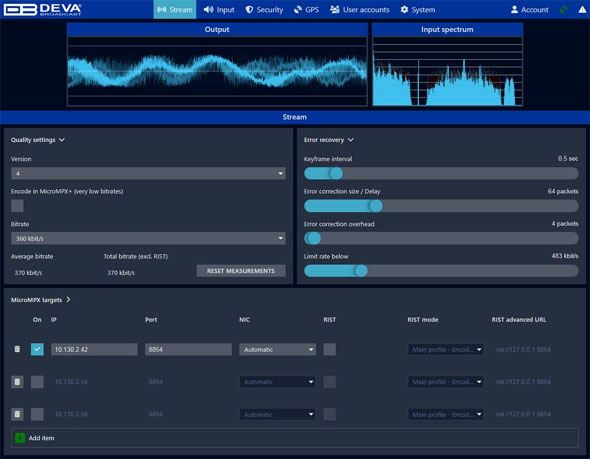Open the System tab

(418, 9)
